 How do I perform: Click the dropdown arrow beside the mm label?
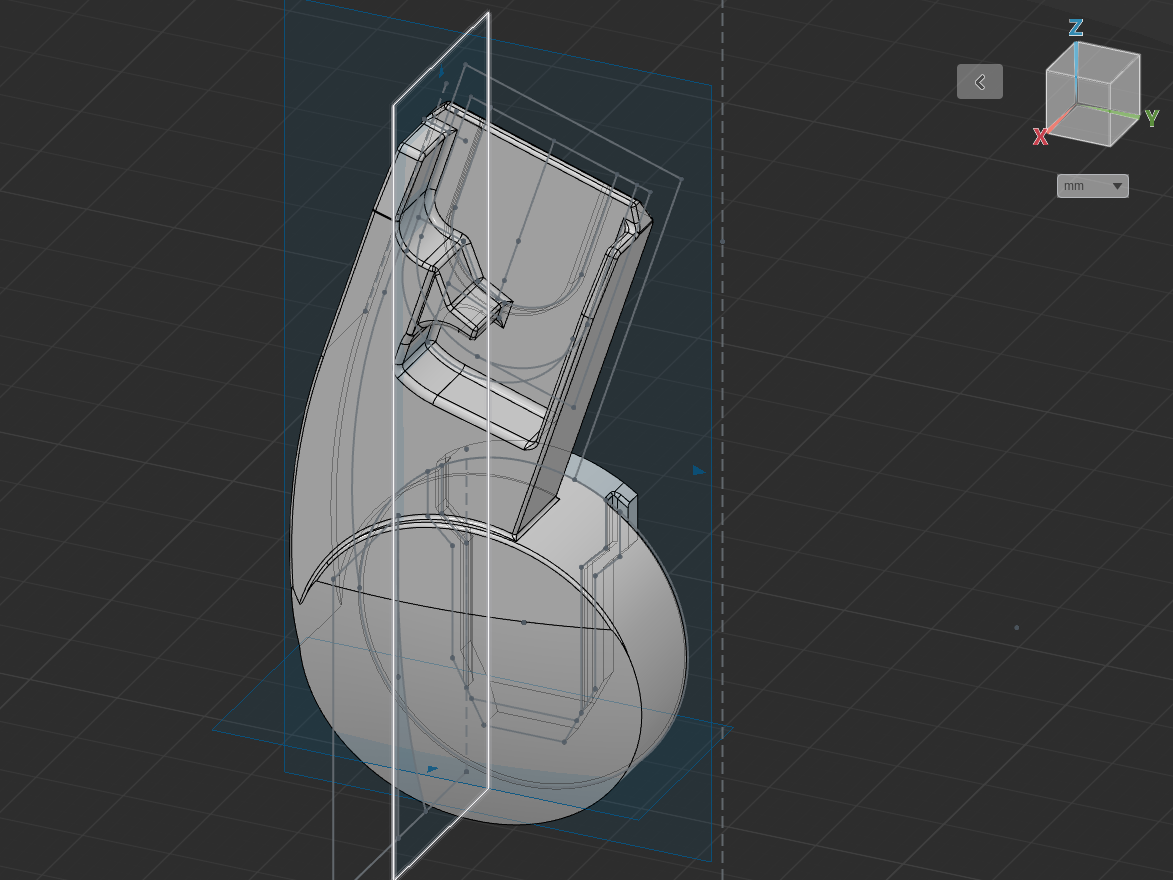[x=1117, y=186]
